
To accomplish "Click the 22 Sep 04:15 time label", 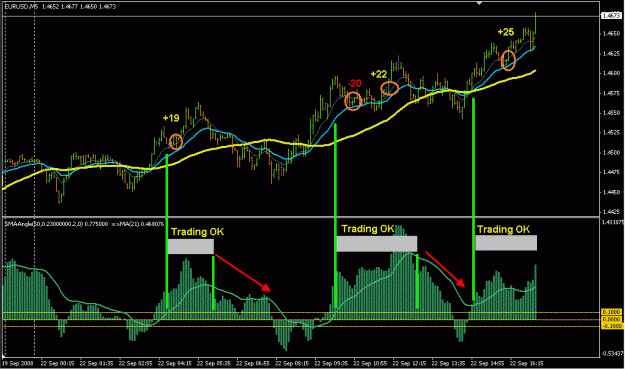I will (x=175, y=363).
